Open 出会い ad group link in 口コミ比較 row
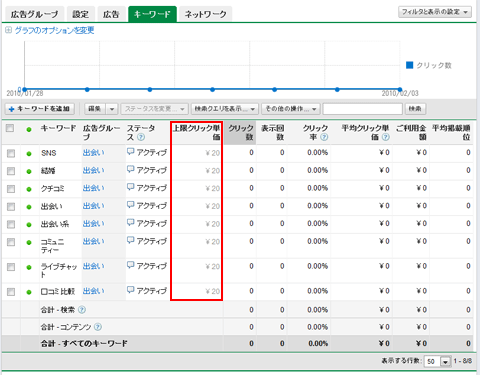 (94, 291)
